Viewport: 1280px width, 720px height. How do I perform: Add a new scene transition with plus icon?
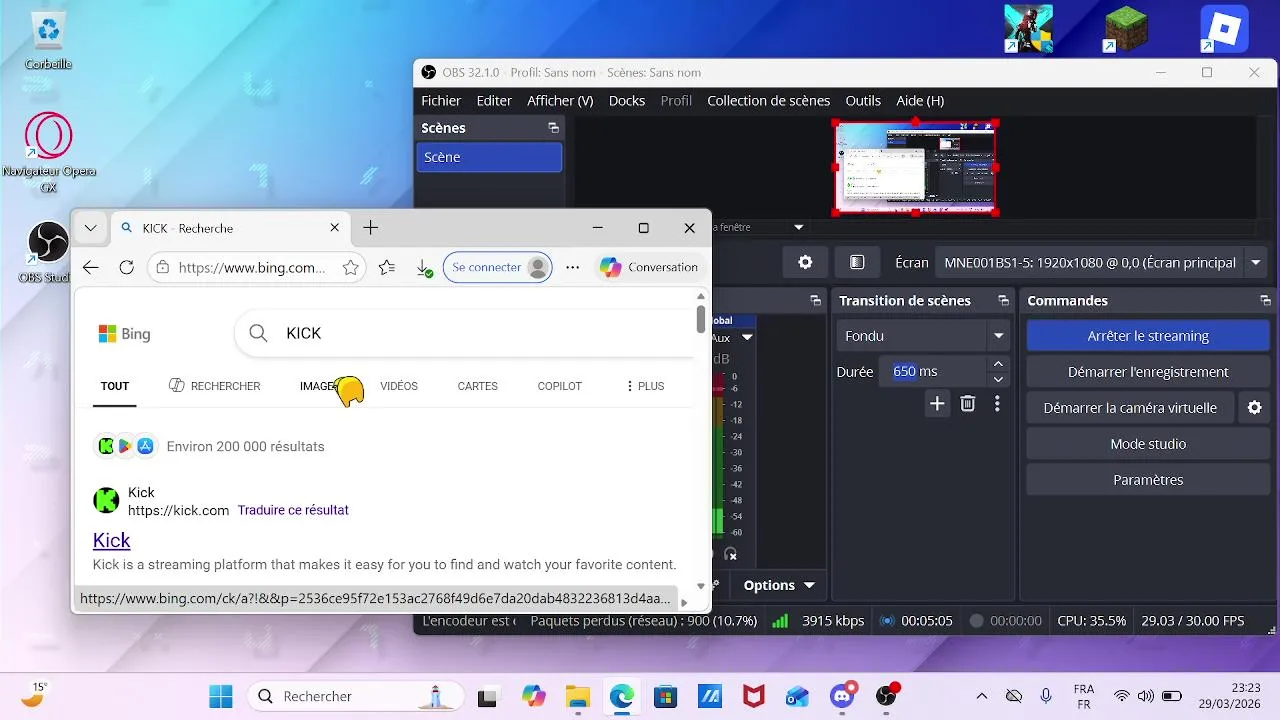coord(937,404)
